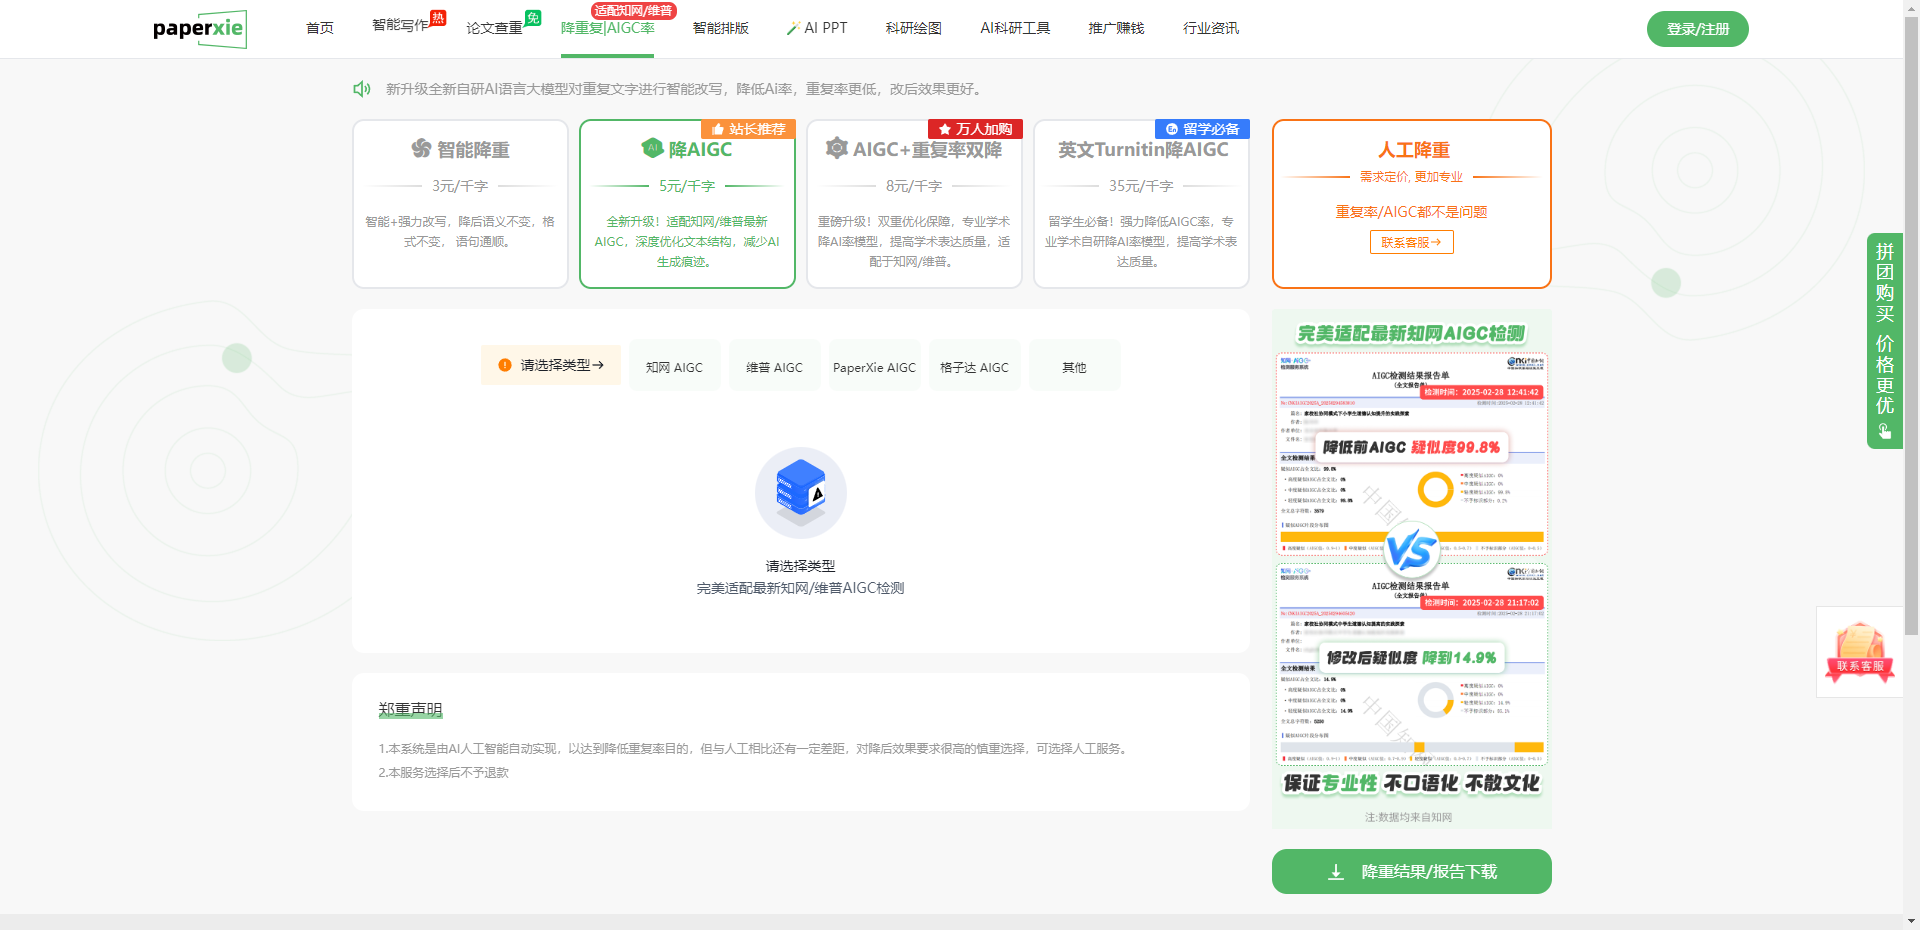Click 联系客服 inside the 人工降重 card
Viewport: 1920px width, 930px height.
1411,242
